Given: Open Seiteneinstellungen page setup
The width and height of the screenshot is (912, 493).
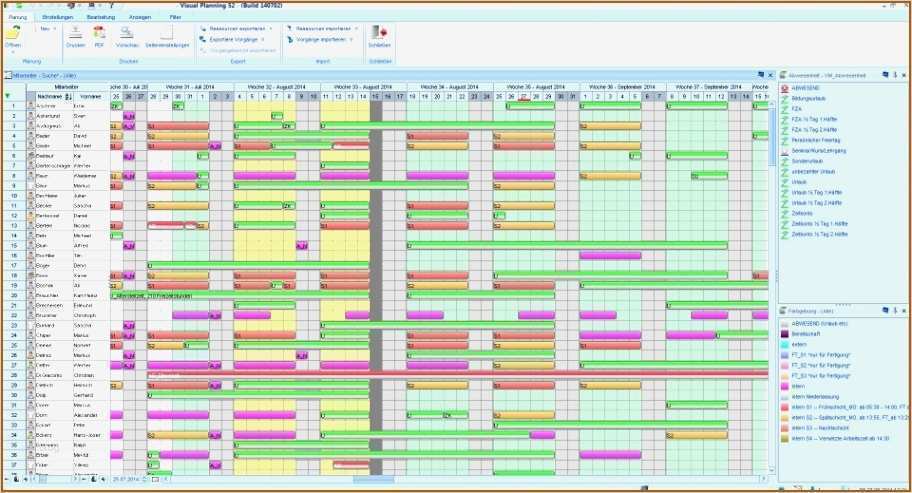Looking at the screenshot, I should (x=167, y=37).
